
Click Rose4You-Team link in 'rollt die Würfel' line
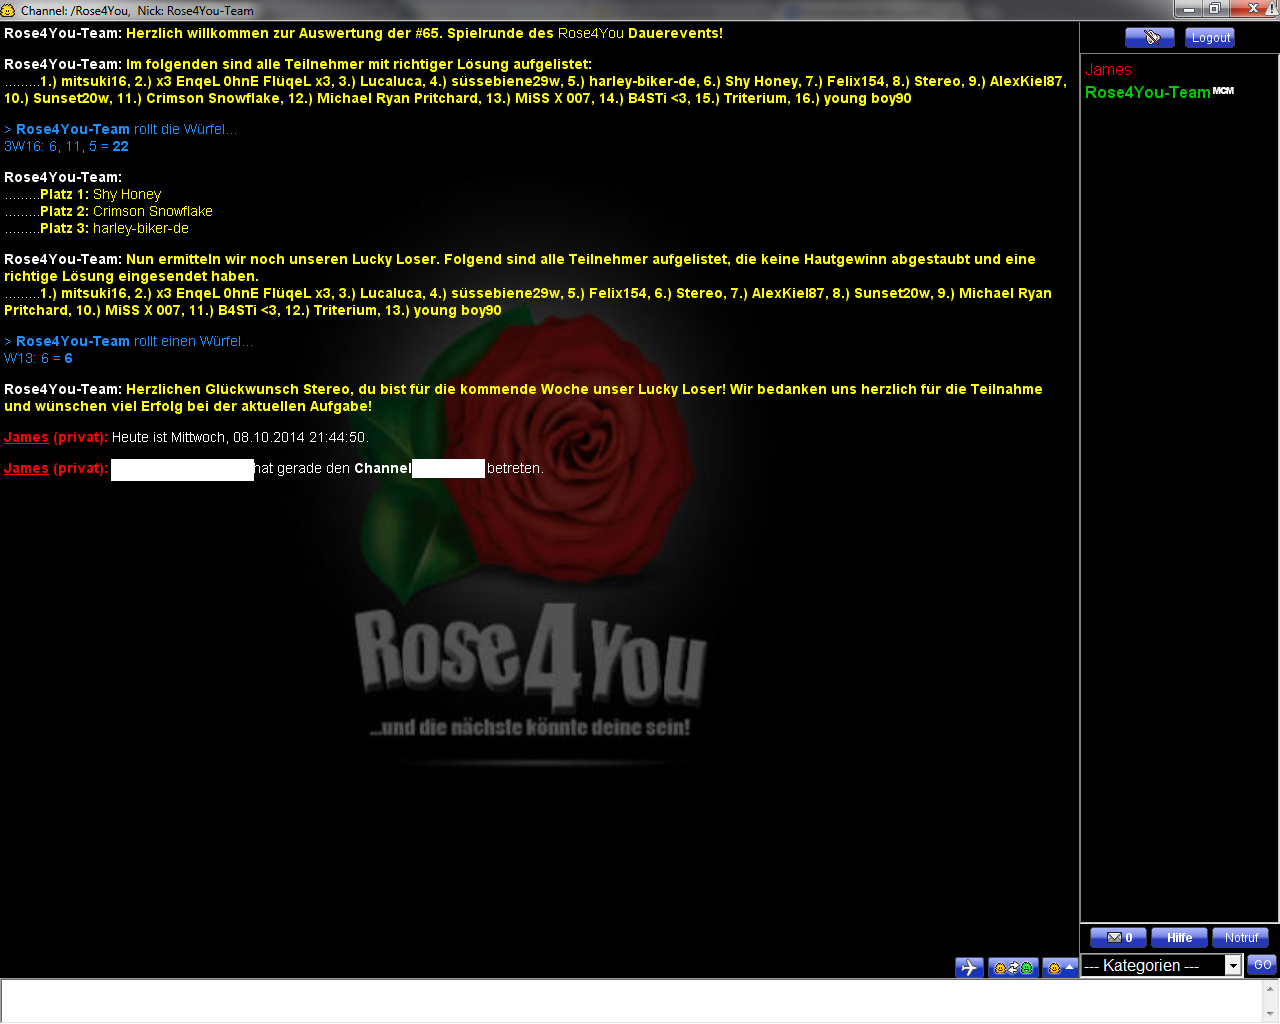[72, 129]
